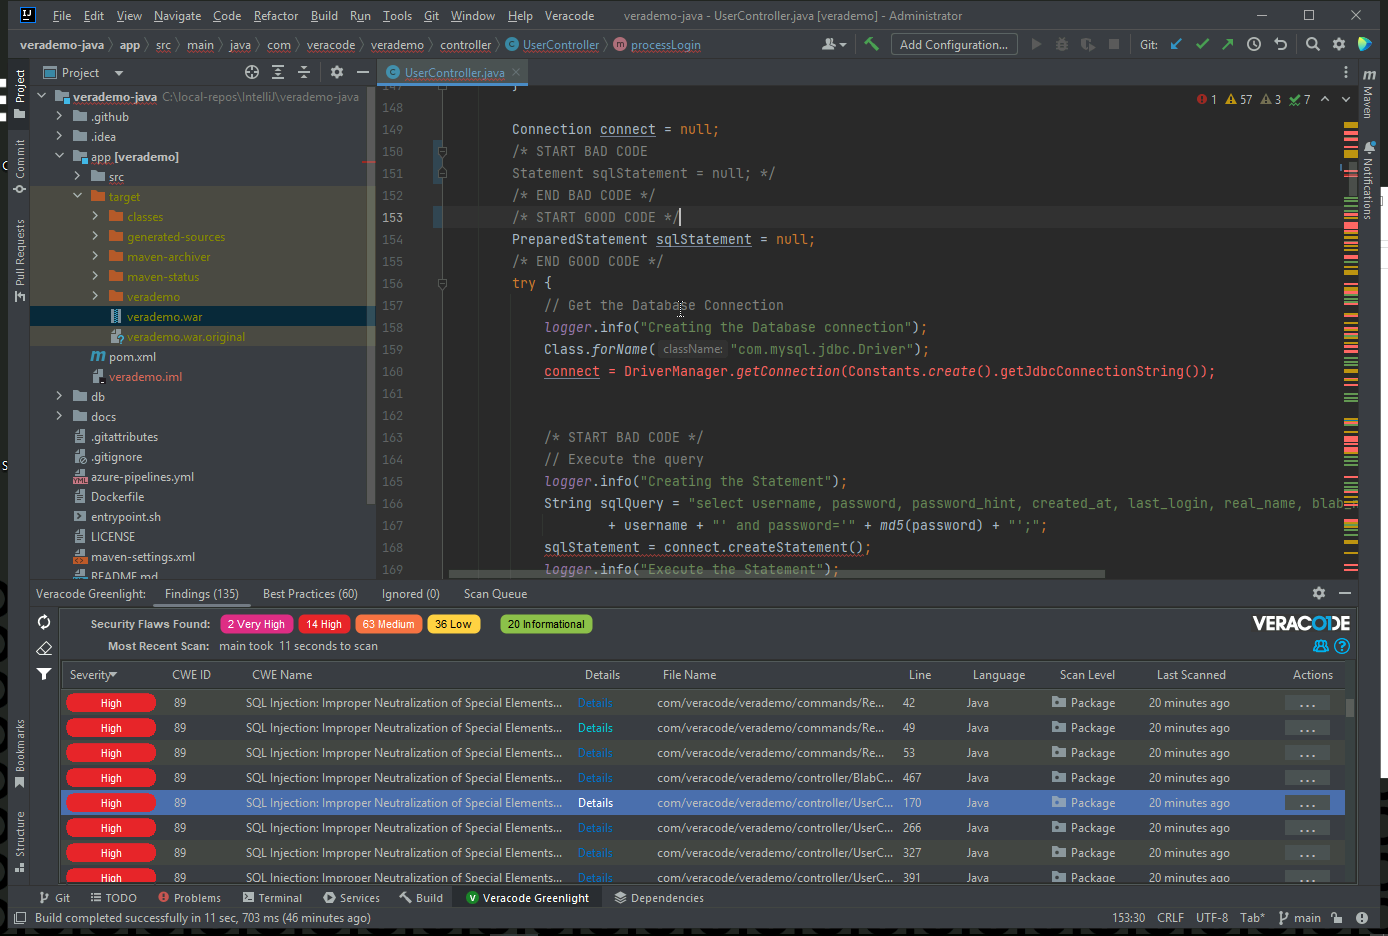Click the eraser clear icon in Greenlight
This screenshot has width=1388, height=936.
point(44,648)
